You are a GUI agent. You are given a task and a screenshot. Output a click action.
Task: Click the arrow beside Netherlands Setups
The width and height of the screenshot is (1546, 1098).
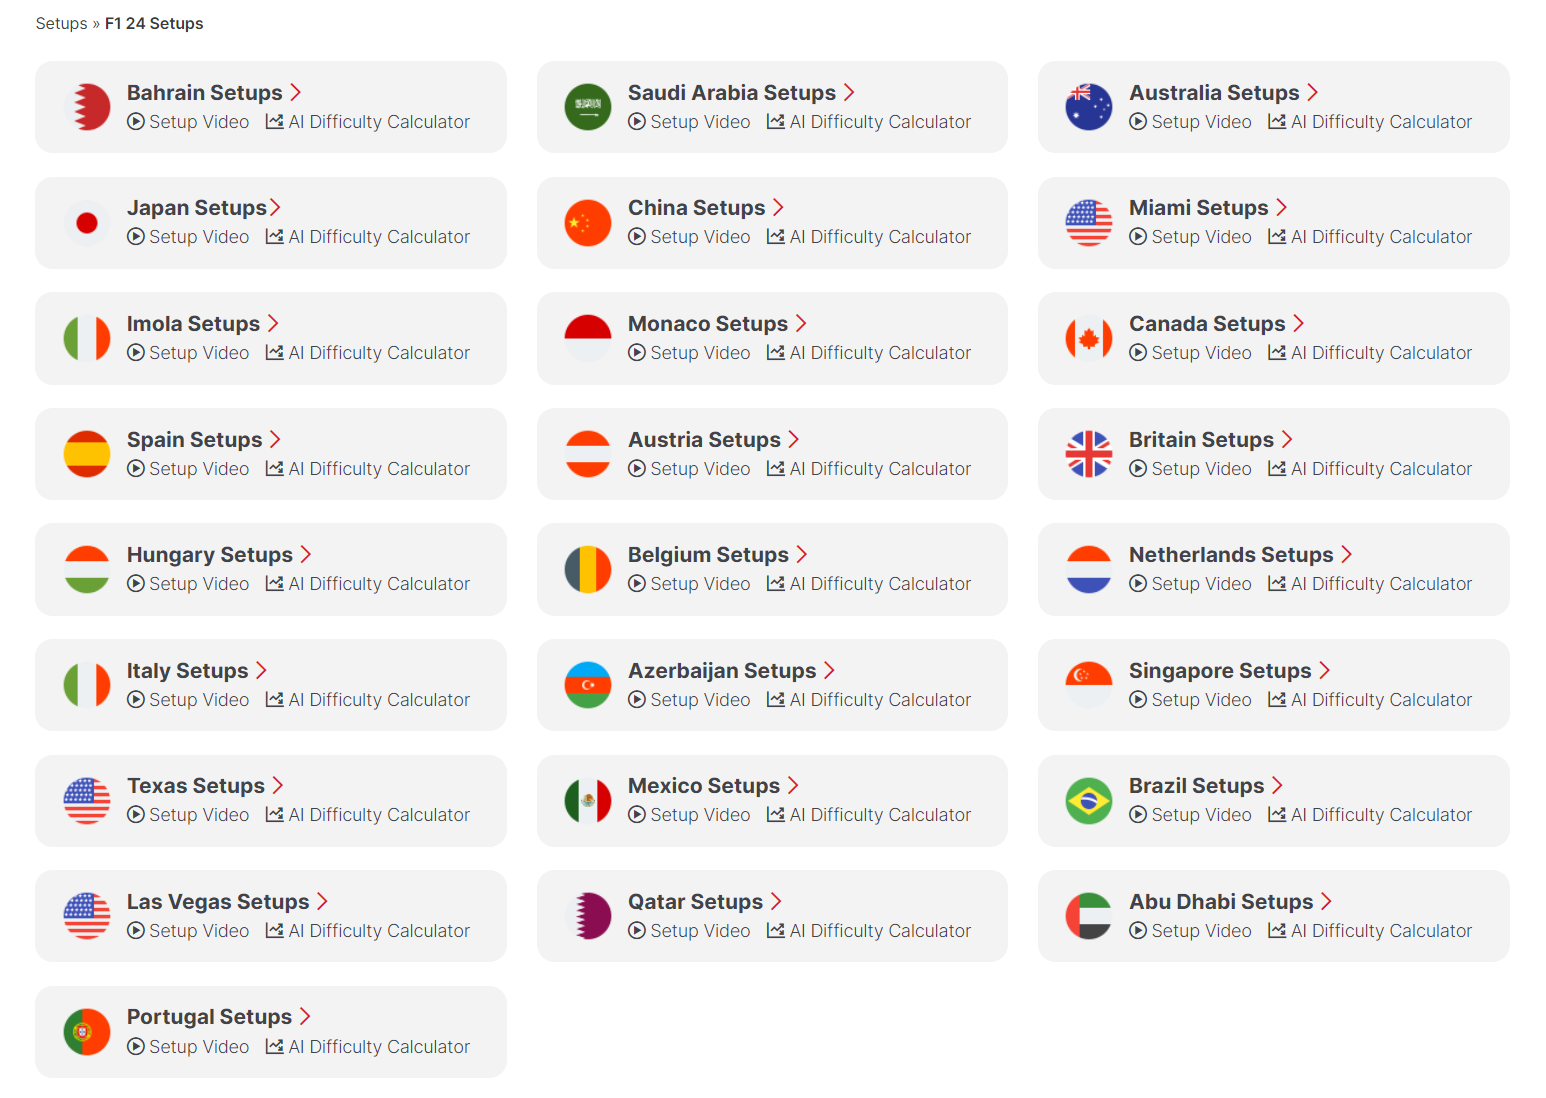(1346, 555)
